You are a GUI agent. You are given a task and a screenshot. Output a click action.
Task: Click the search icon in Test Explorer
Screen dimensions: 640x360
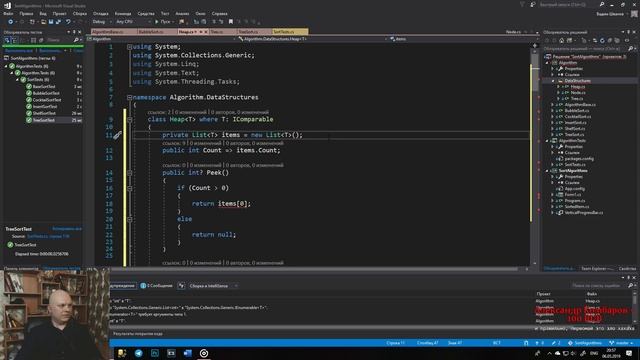tap(76, 40)
